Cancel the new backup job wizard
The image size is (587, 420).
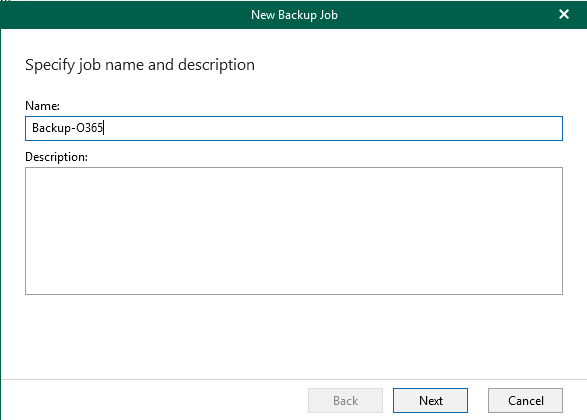(525, 401)
